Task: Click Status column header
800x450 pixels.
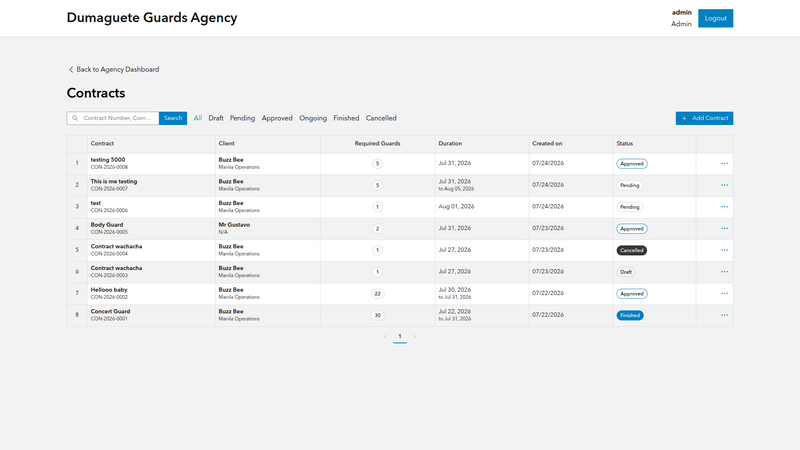Action: (624, 144)
